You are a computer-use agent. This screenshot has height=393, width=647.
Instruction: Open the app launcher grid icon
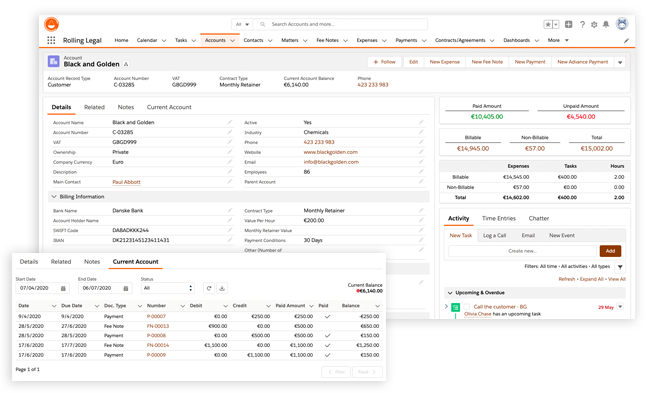pyautogui.click(x=51, y=40)
